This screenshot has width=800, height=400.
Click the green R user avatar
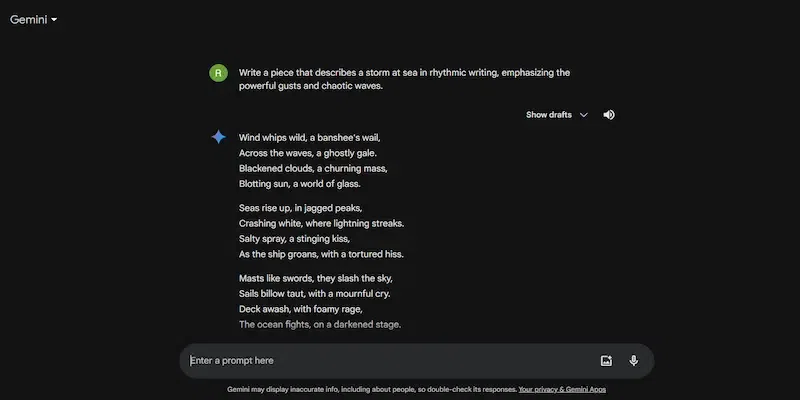(x=218, y=72)
